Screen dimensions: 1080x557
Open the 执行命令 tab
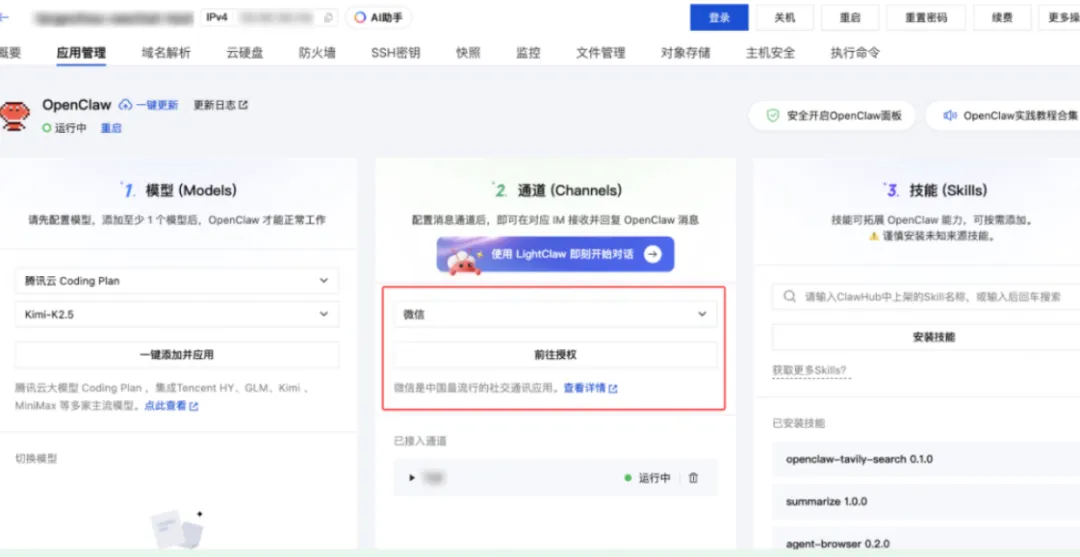(855, 53)
